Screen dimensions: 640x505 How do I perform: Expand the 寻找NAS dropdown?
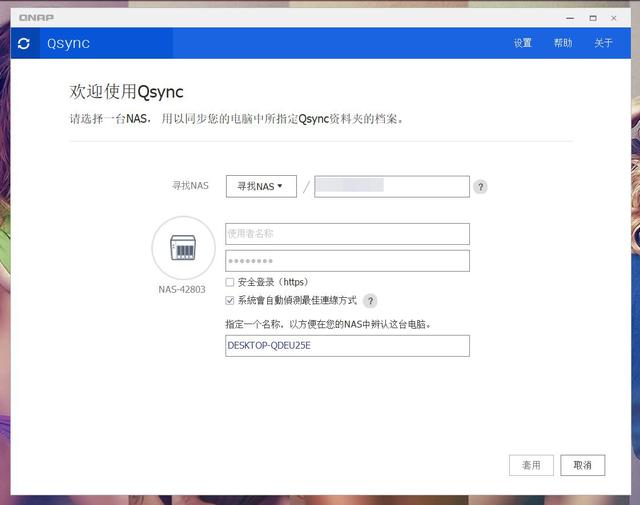pyautogui.click(x=261, y=187)
